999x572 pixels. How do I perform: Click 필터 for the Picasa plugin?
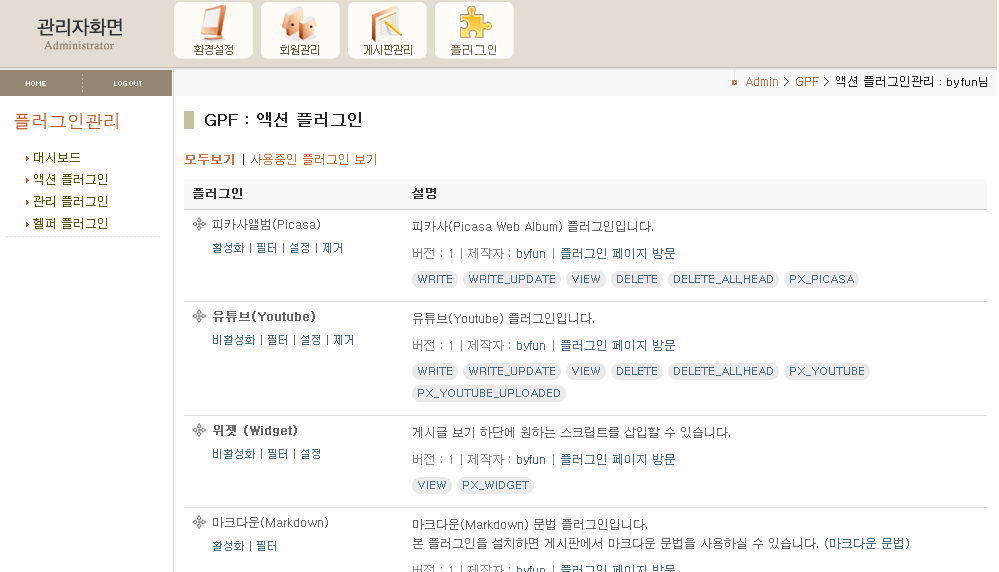click(266, 248)
